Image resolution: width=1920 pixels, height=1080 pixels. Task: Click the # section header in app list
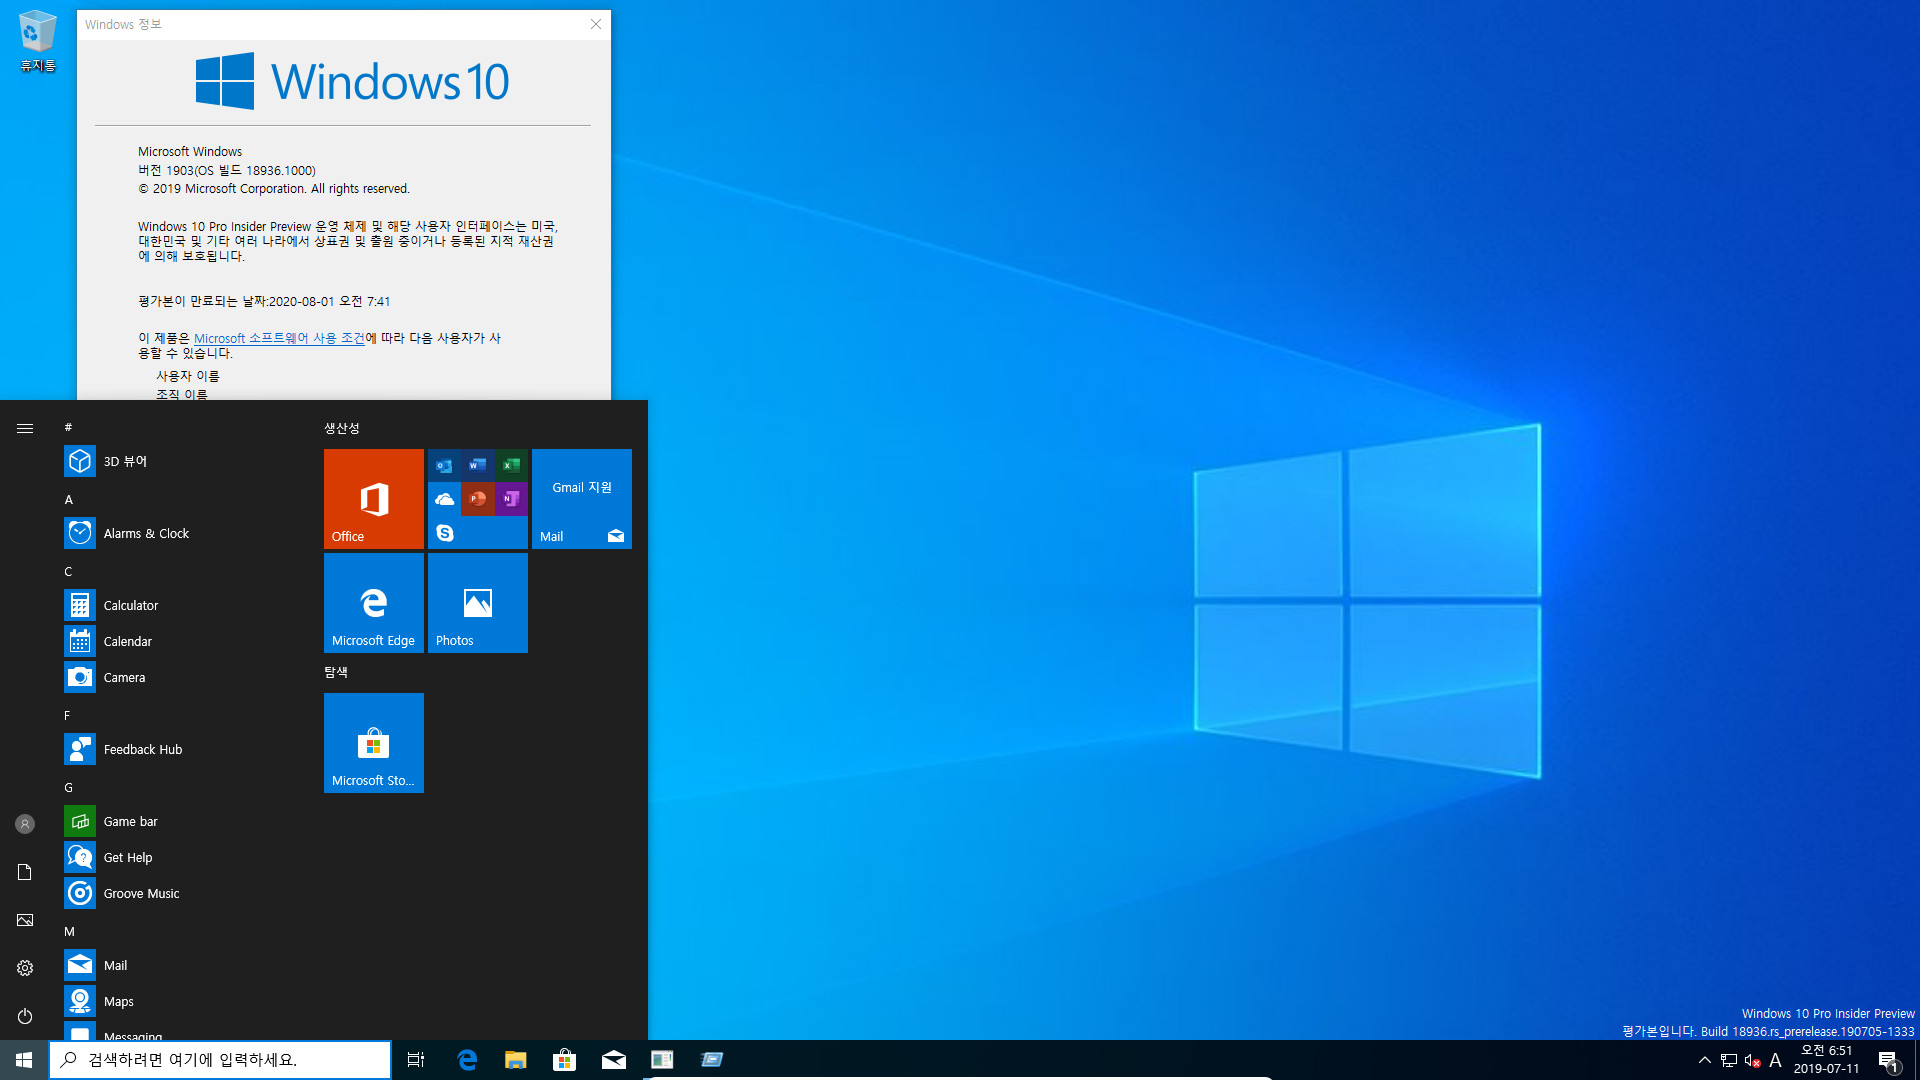click(x=68, y=427)
